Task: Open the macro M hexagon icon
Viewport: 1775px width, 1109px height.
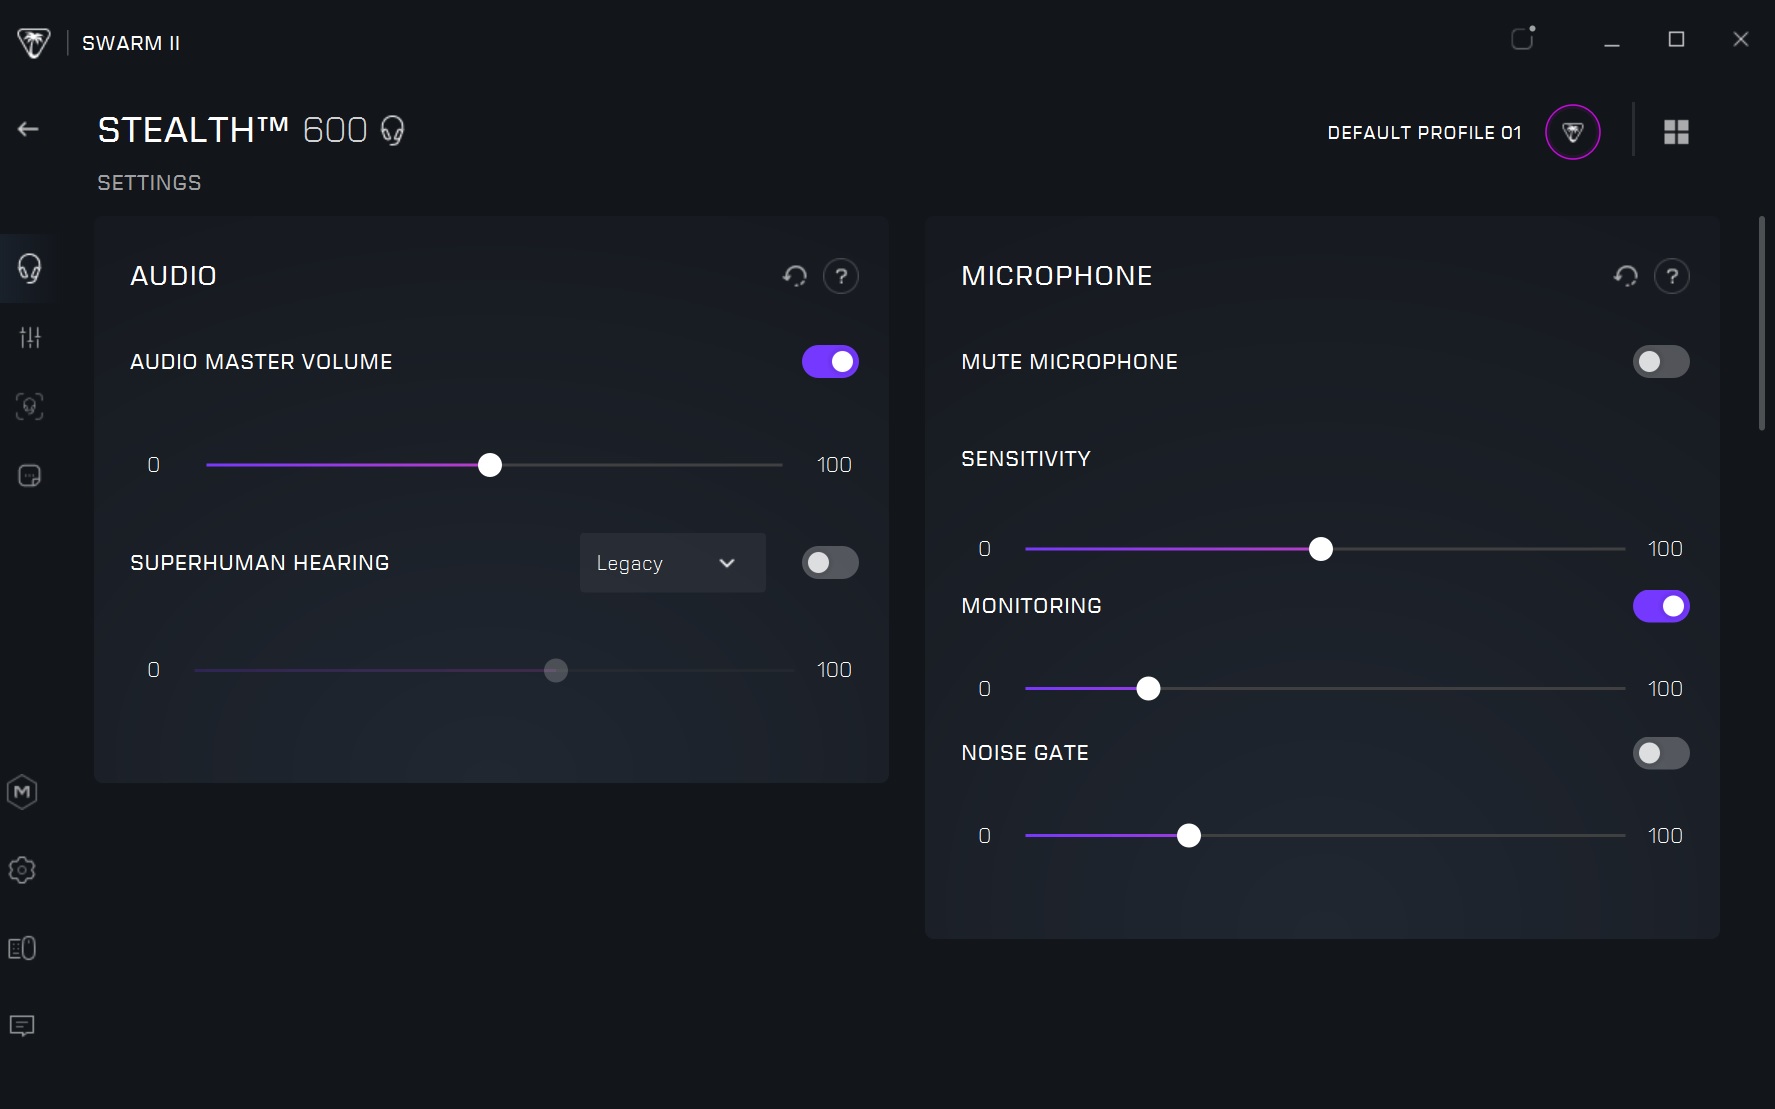Action: (x=22, y=792)
